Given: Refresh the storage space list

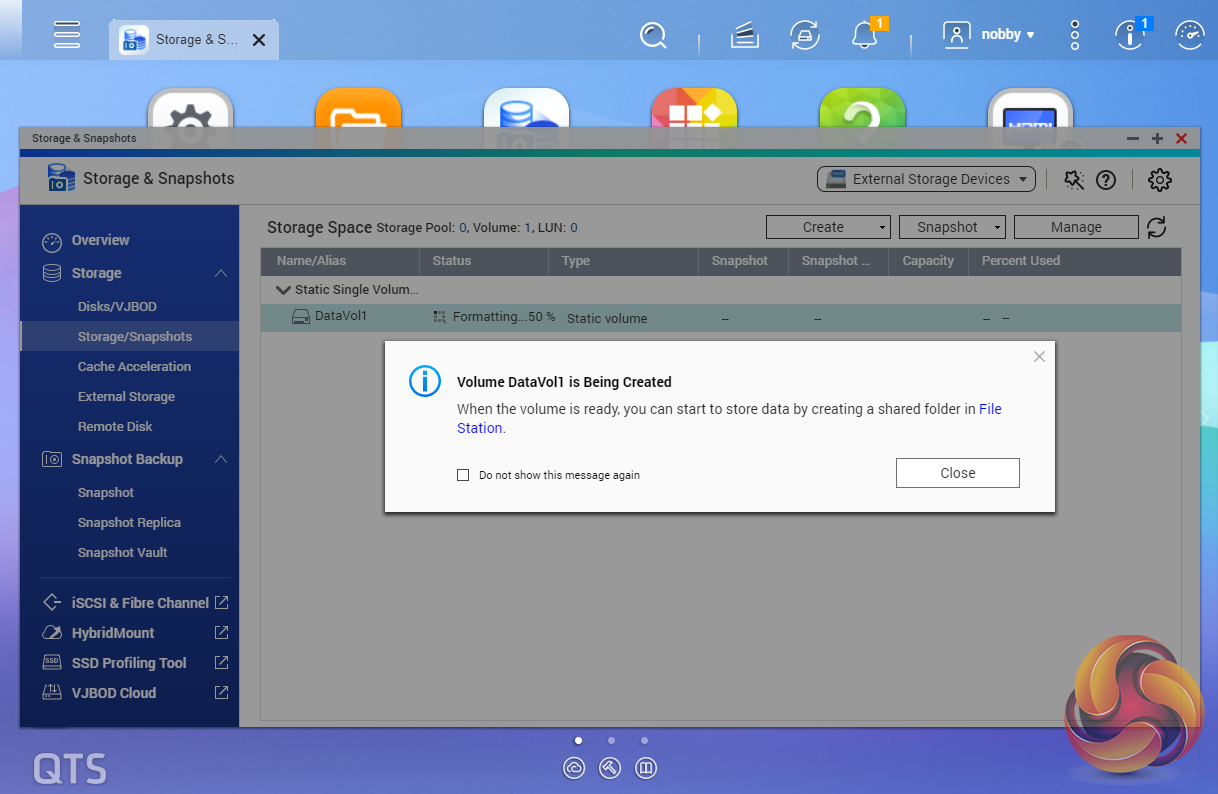Looking at the screenshot, I should click(1157, 228).
